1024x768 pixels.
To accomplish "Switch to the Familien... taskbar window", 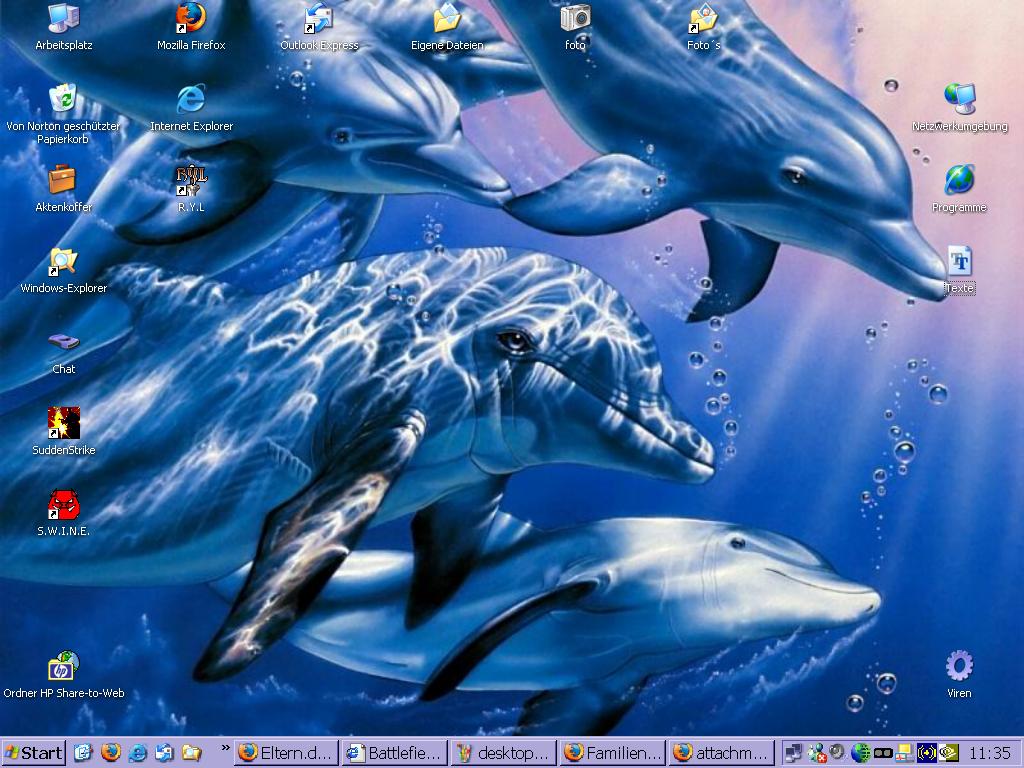I will coord(613,753).
